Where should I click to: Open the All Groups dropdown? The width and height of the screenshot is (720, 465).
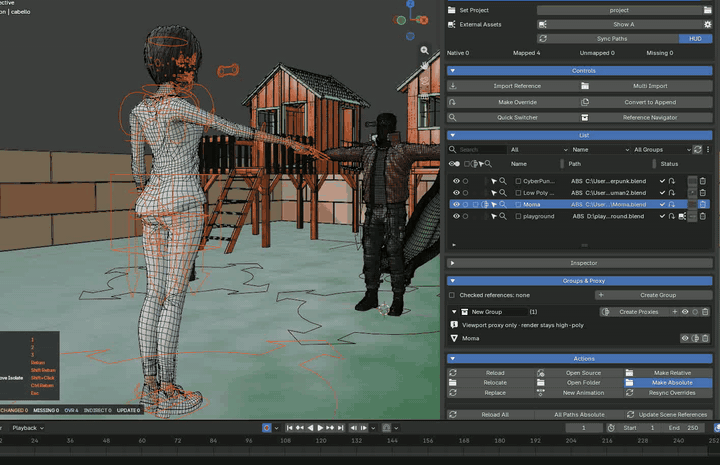click(x=661, y=150)
